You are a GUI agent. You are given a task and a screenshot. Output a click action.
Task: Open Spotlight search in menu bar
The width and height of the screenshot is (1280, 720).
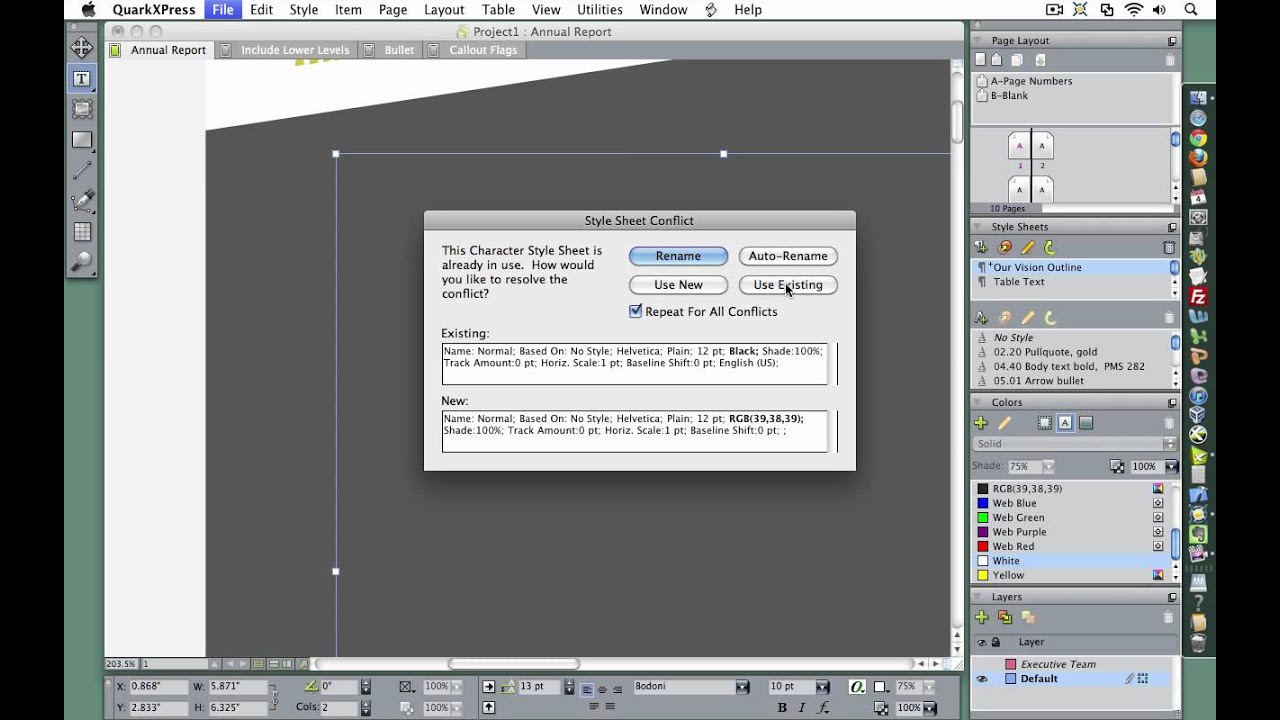[x=1190, y=9]
